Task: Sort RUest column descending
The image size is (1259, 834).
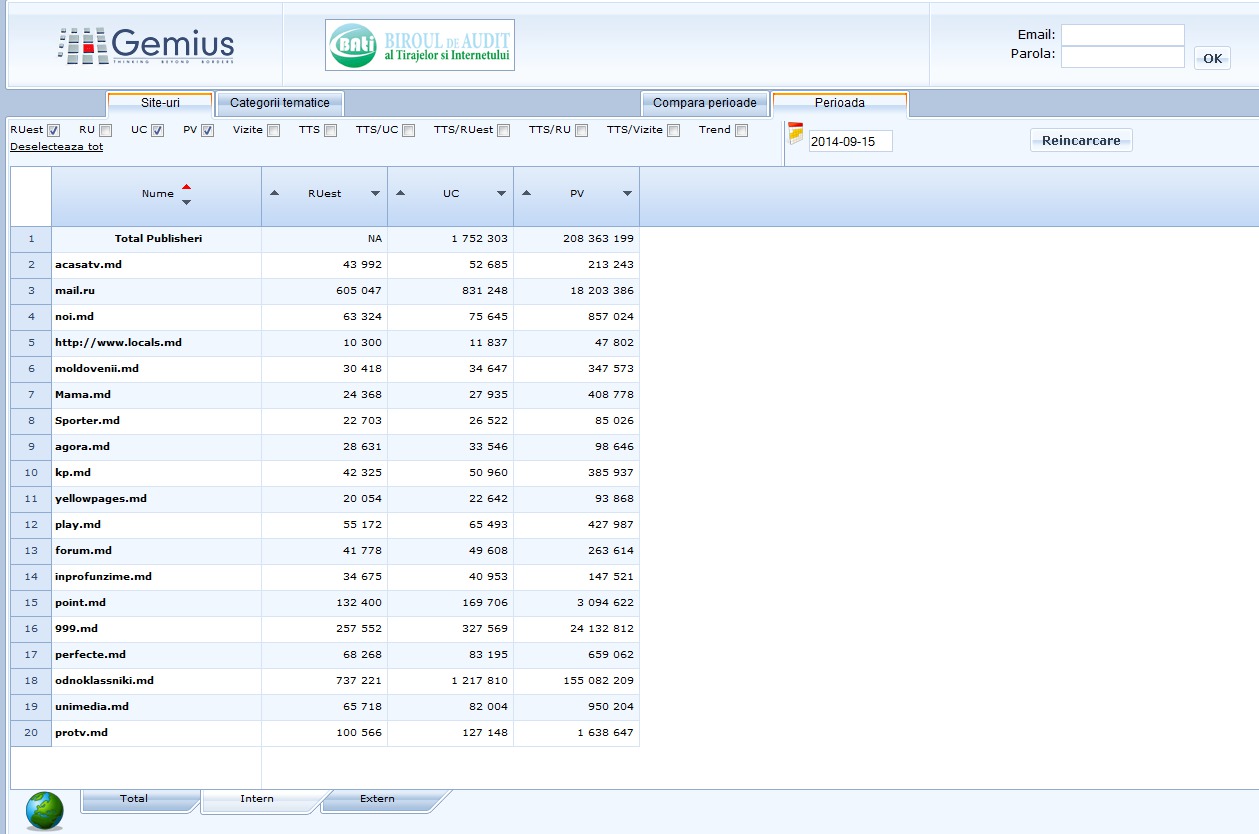Action: [x=376, y=193]
